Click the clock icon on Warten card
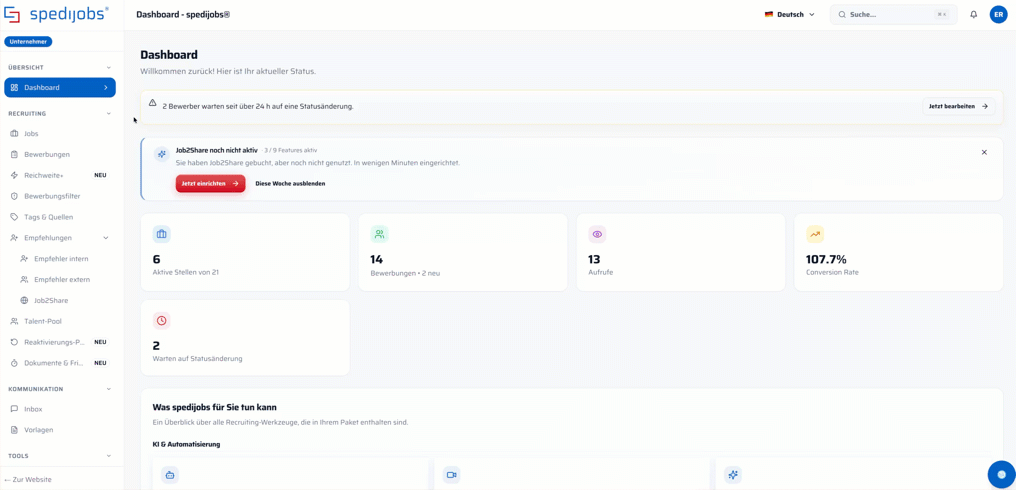The image size is (1016, 490). pyautogui.click(x=161, y=320)
